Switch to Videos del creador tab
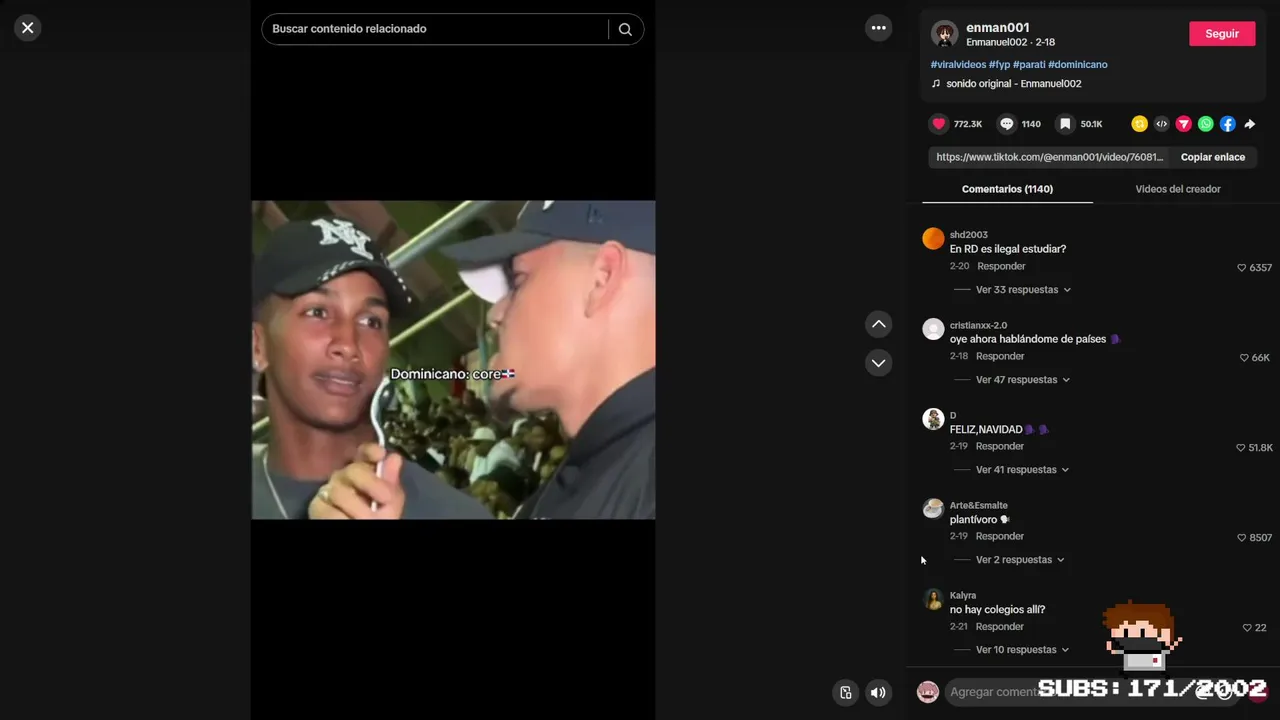This screenshot has width=1280, height=720. 1178,189
